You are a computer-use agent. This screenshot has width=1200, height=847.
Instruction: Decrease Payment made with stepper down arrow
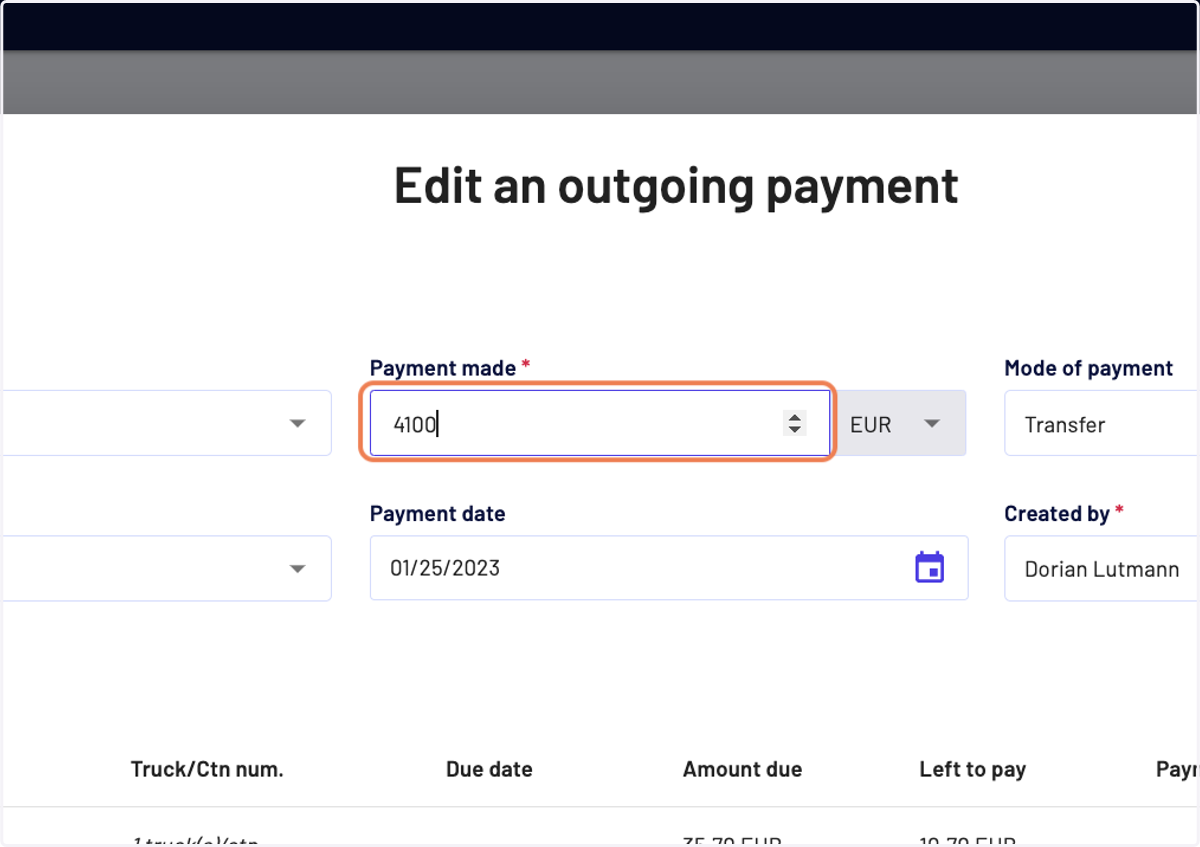794,430
